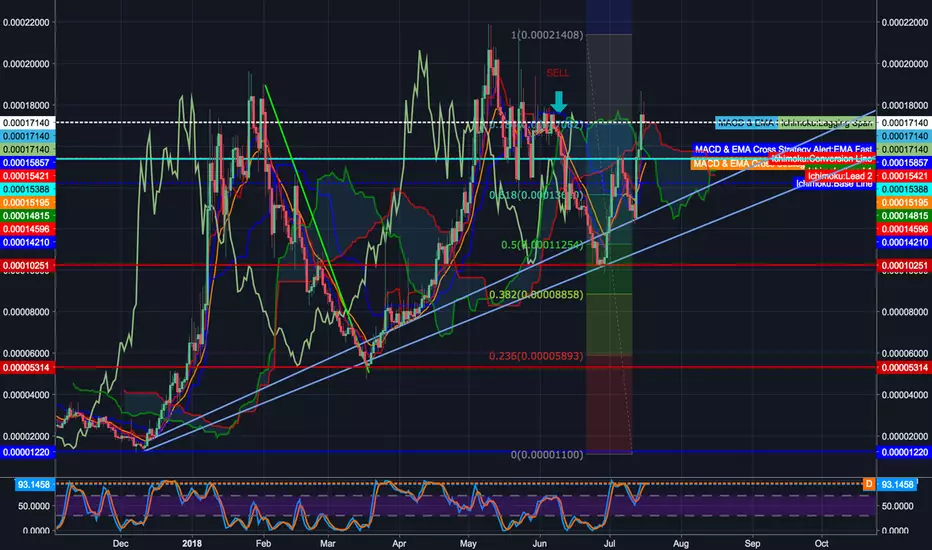This screenshot has height=550, width=932.
Task: Click the Feb label on the time axis
Action: [263, 543]
